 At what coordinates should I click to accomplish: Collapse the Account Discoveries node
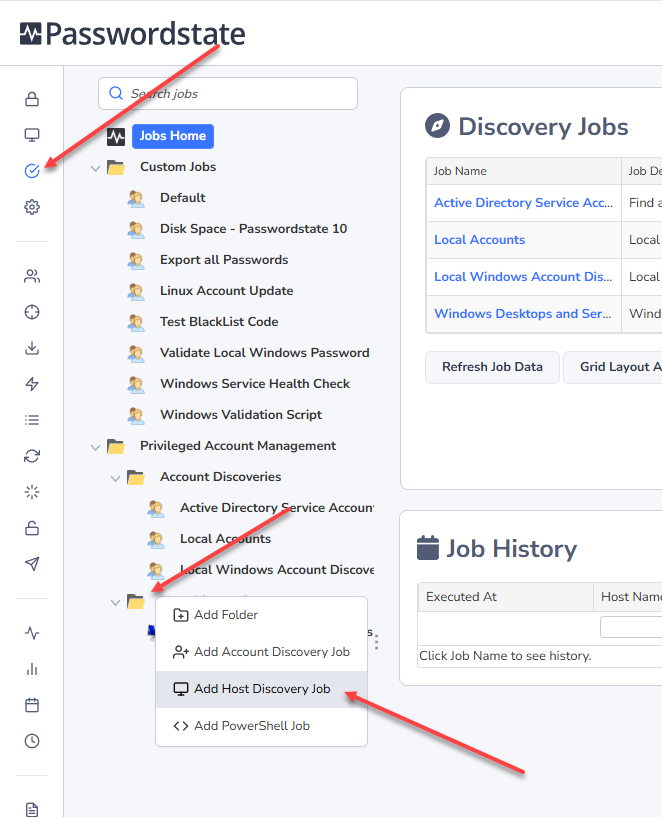116,478
